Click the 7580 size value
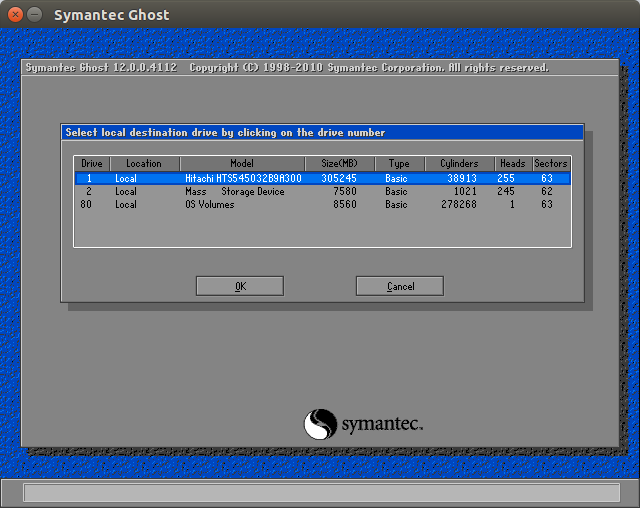This screenshot has height=508, width=640. [344, 191]
